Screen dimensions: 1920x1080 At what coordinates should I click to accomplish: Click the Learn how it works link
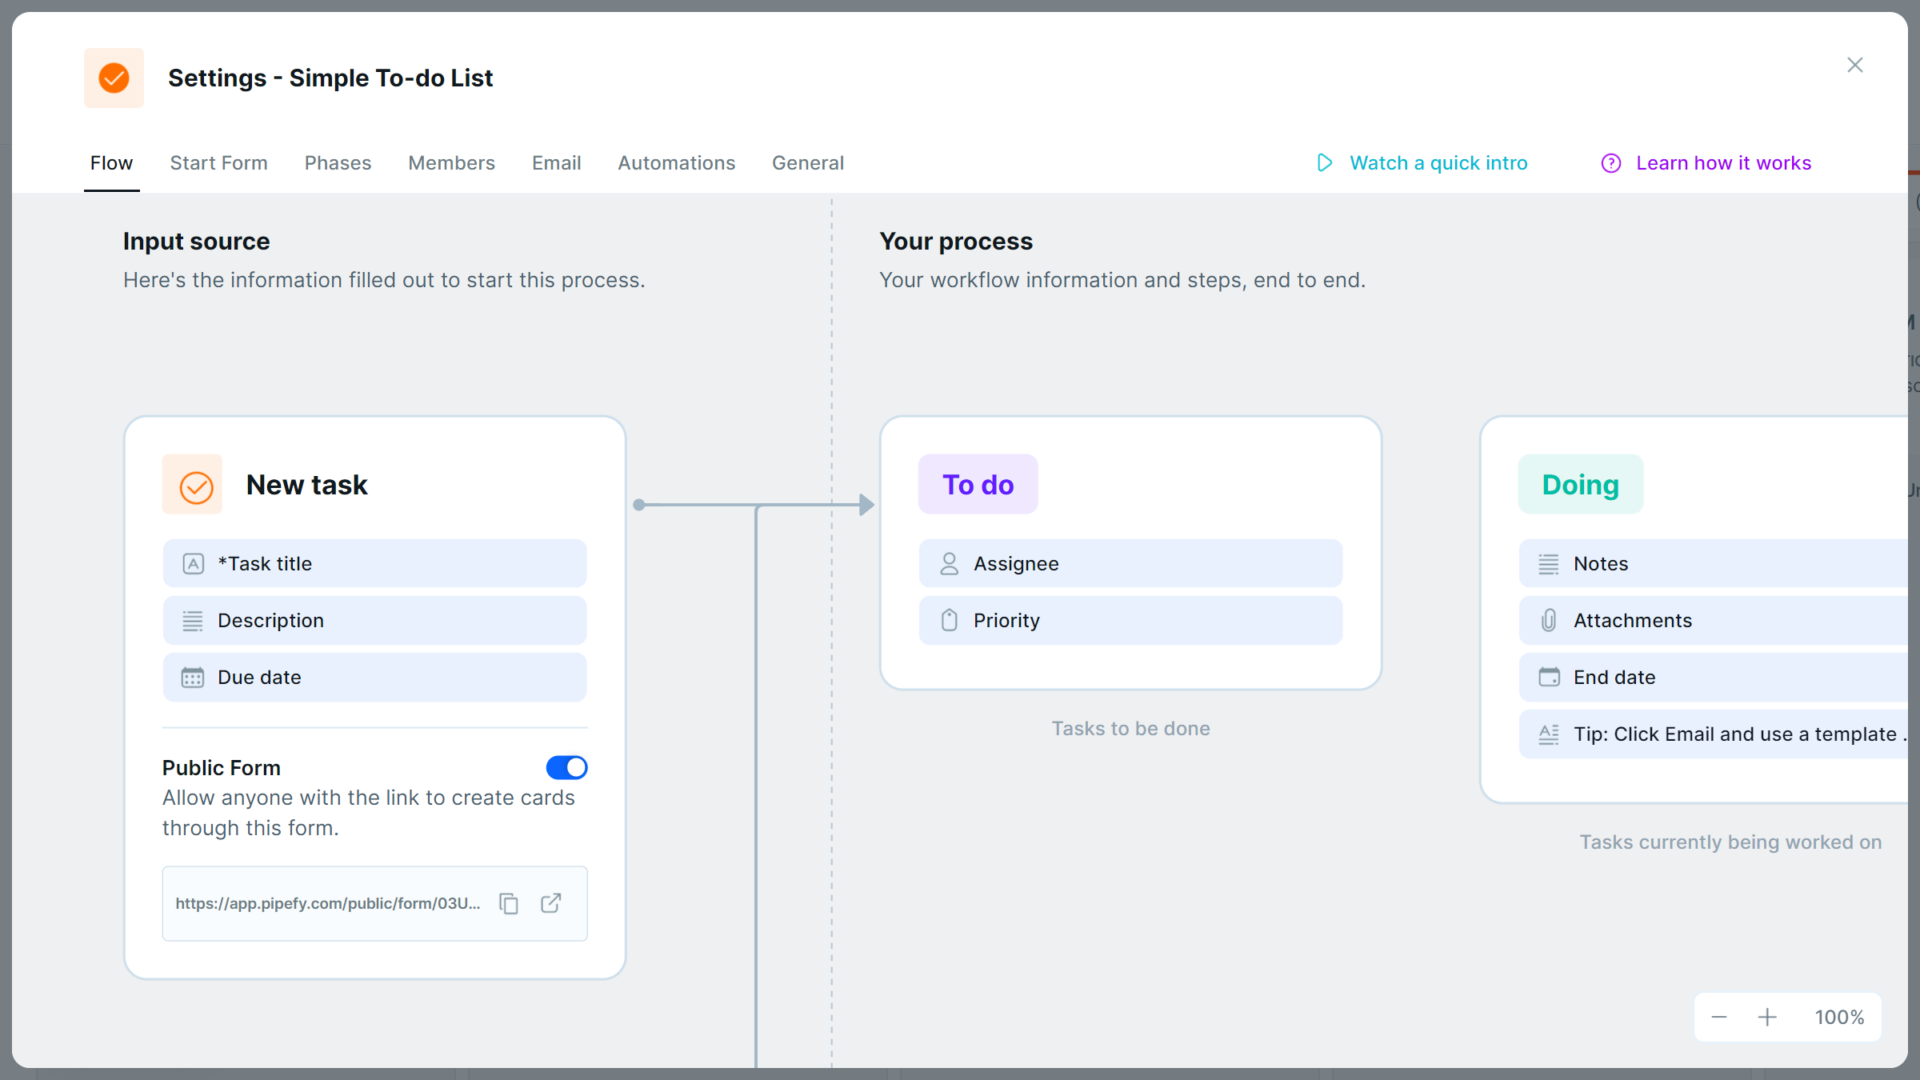pos(1724,162)
